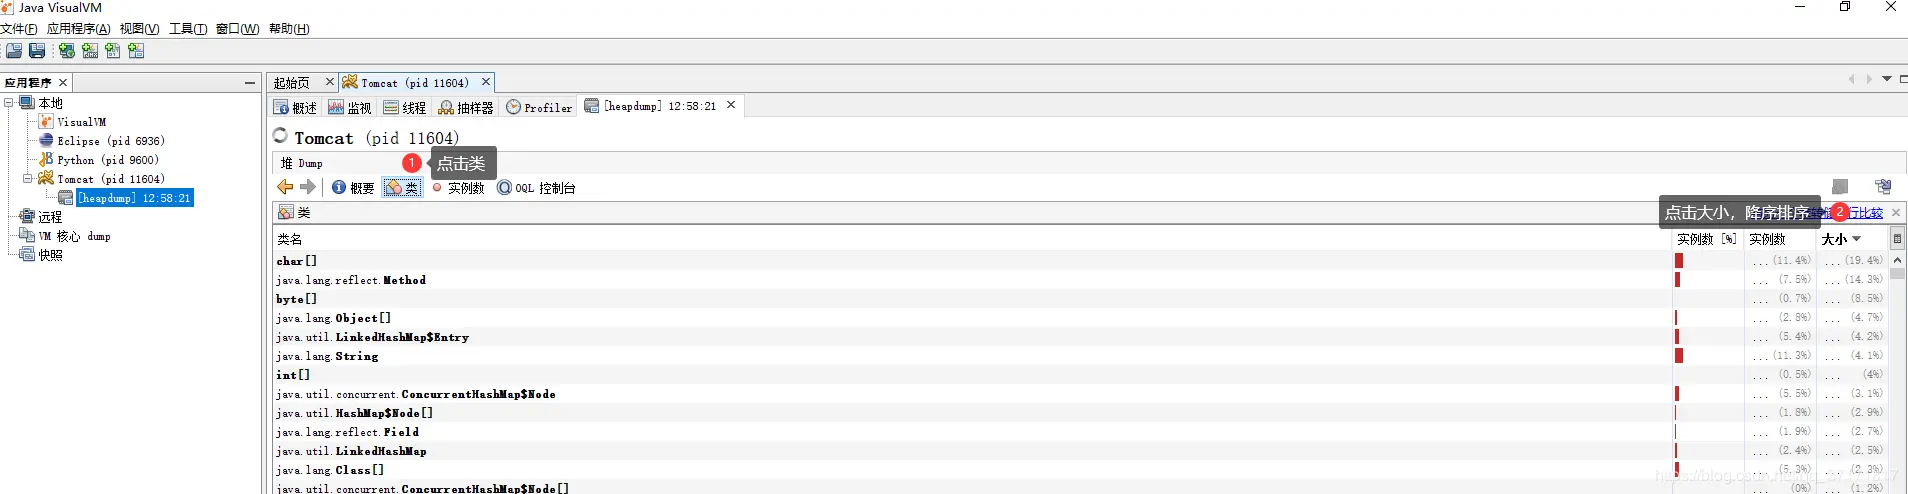Image resolution: width=1908 pixels, height=494 pixels.
Task: Collapse the 本地 tree node
Action: coord(9,103)
